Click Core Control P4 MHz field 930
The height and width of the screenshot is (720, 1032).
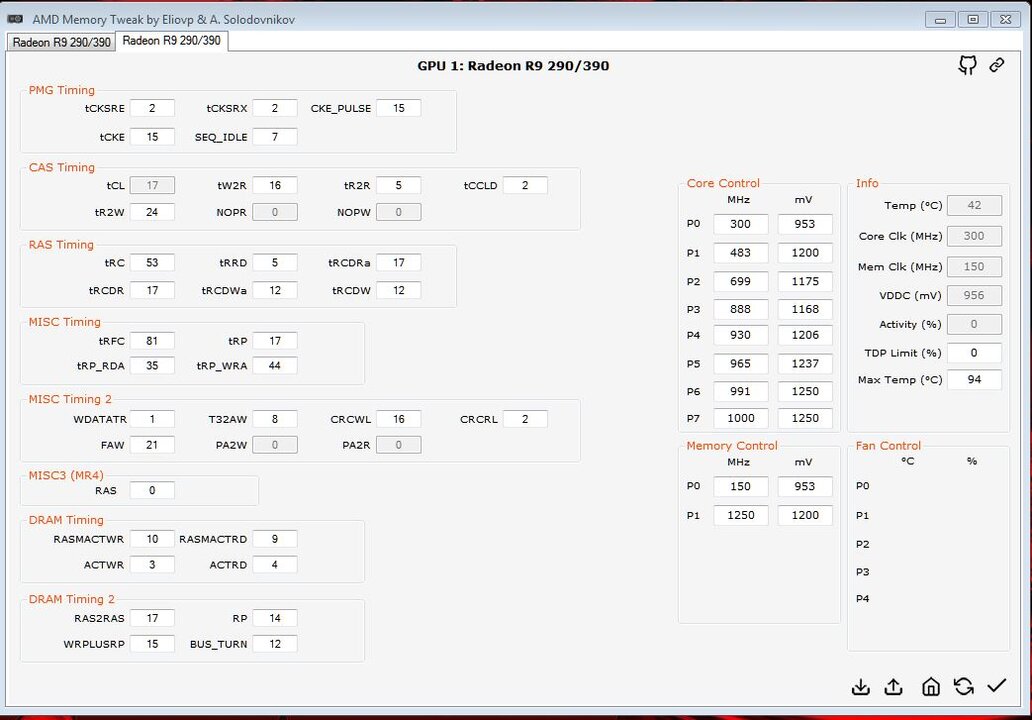tap(740, 335)
